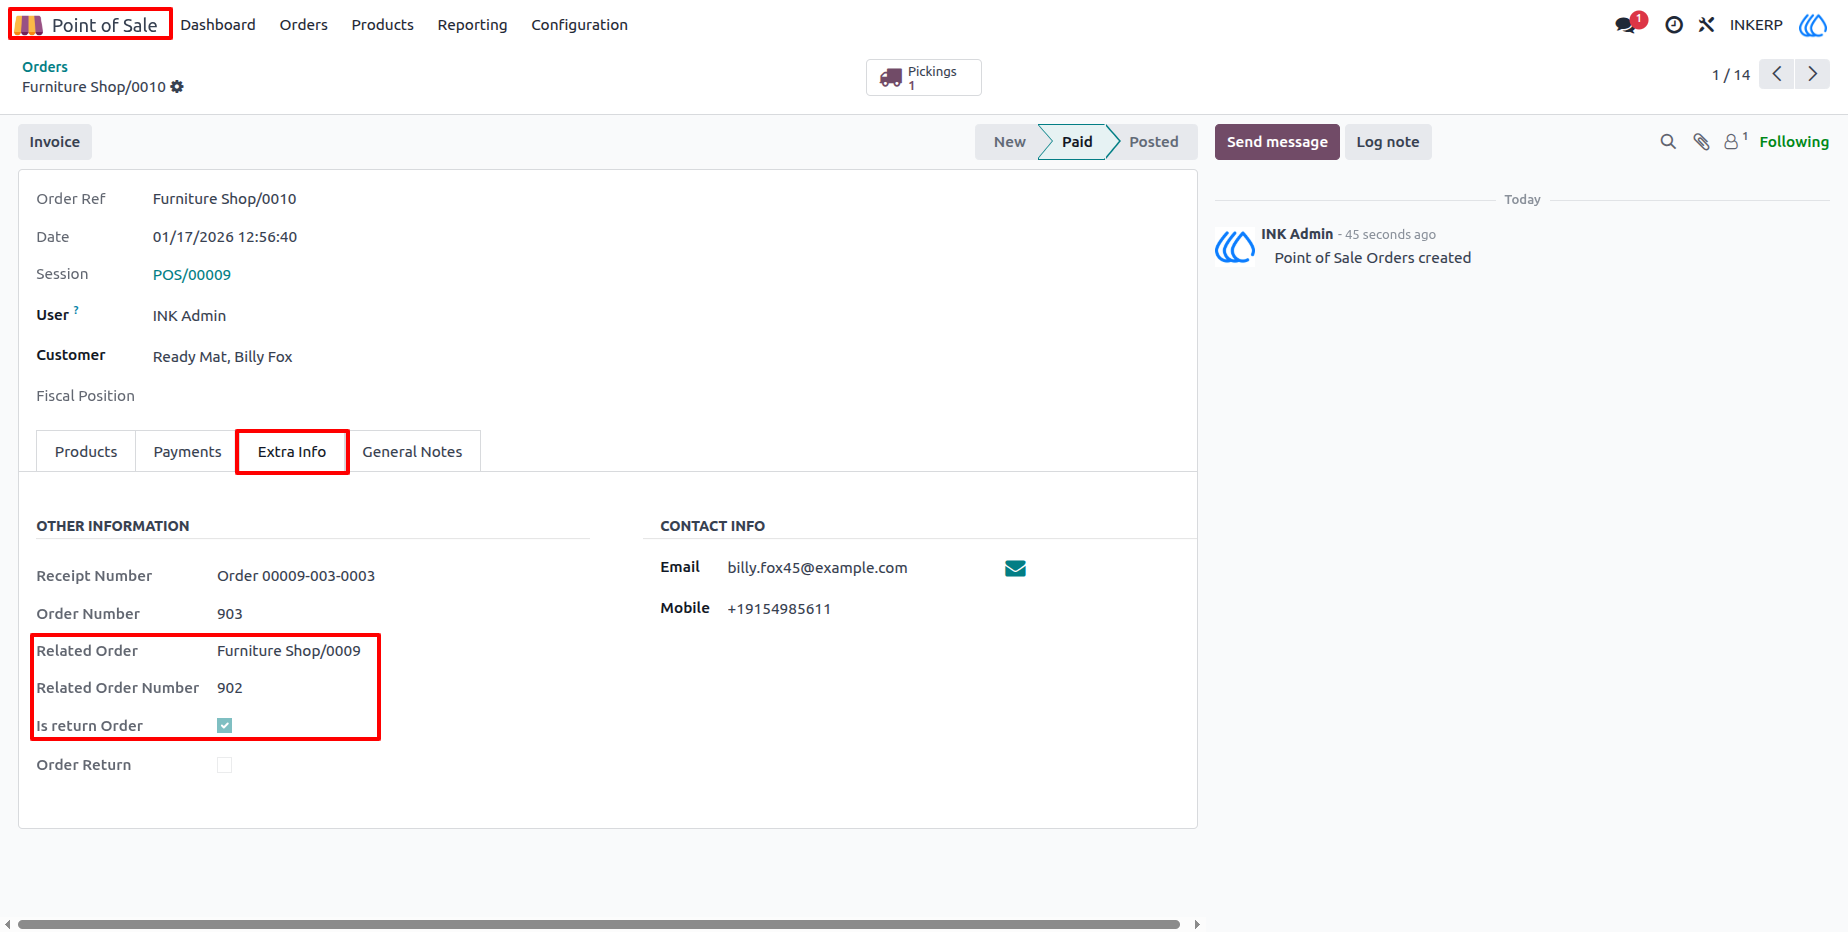Open the Products menu
The width and height of the screenshot is (1848, 932).
[382, 25]
